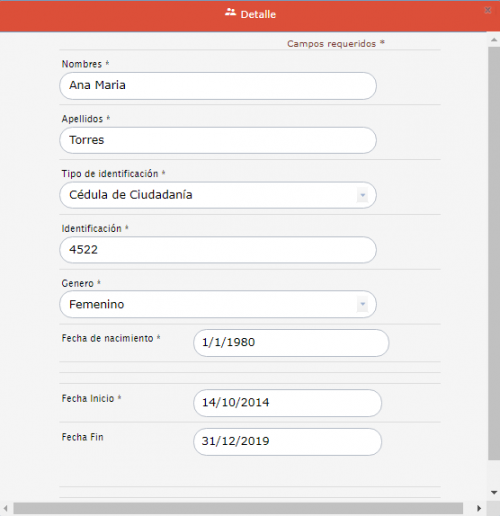Click the horizontal scrollbar right arrow
Screen dimensions: 500x516
pyautogui.click(x=479, y=508)
